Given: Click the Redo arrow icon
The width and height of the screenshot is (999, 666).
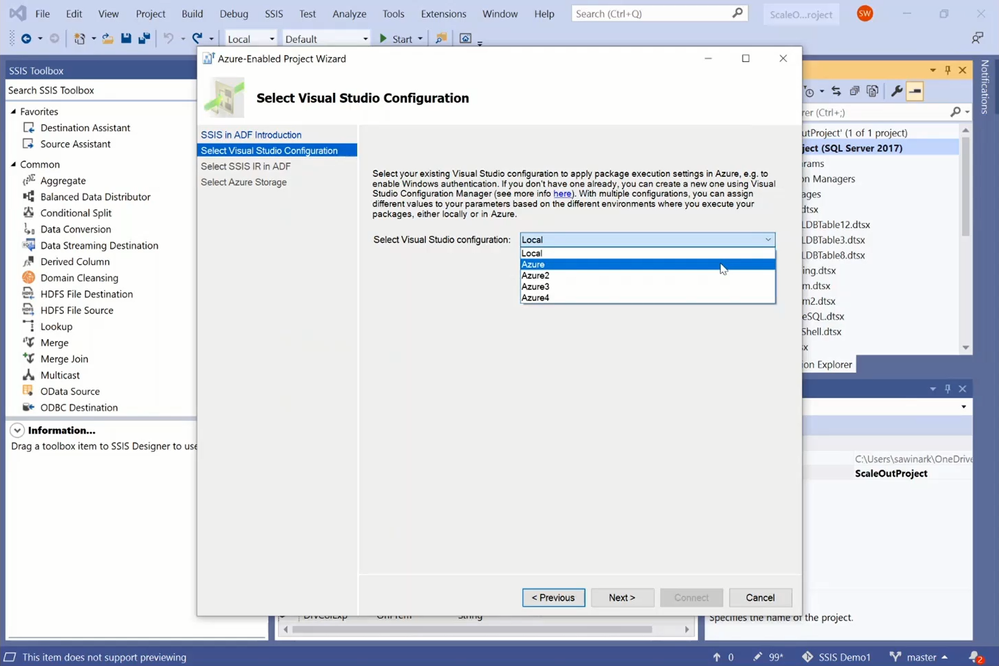Looking at the screenshot, I should pos(198,39).
